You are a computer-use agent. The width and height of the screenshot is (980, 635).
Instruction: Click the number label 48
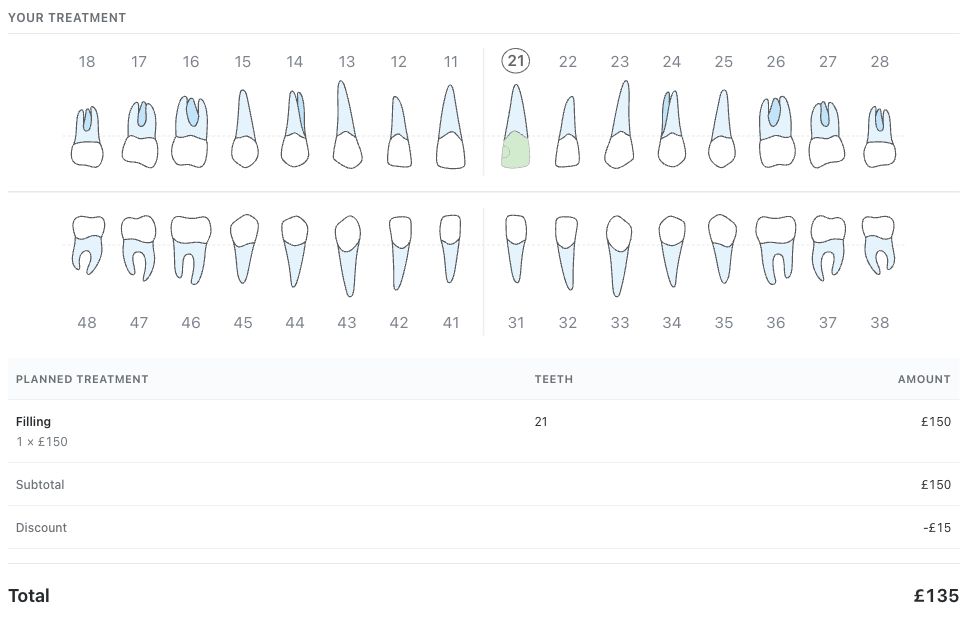87,322
